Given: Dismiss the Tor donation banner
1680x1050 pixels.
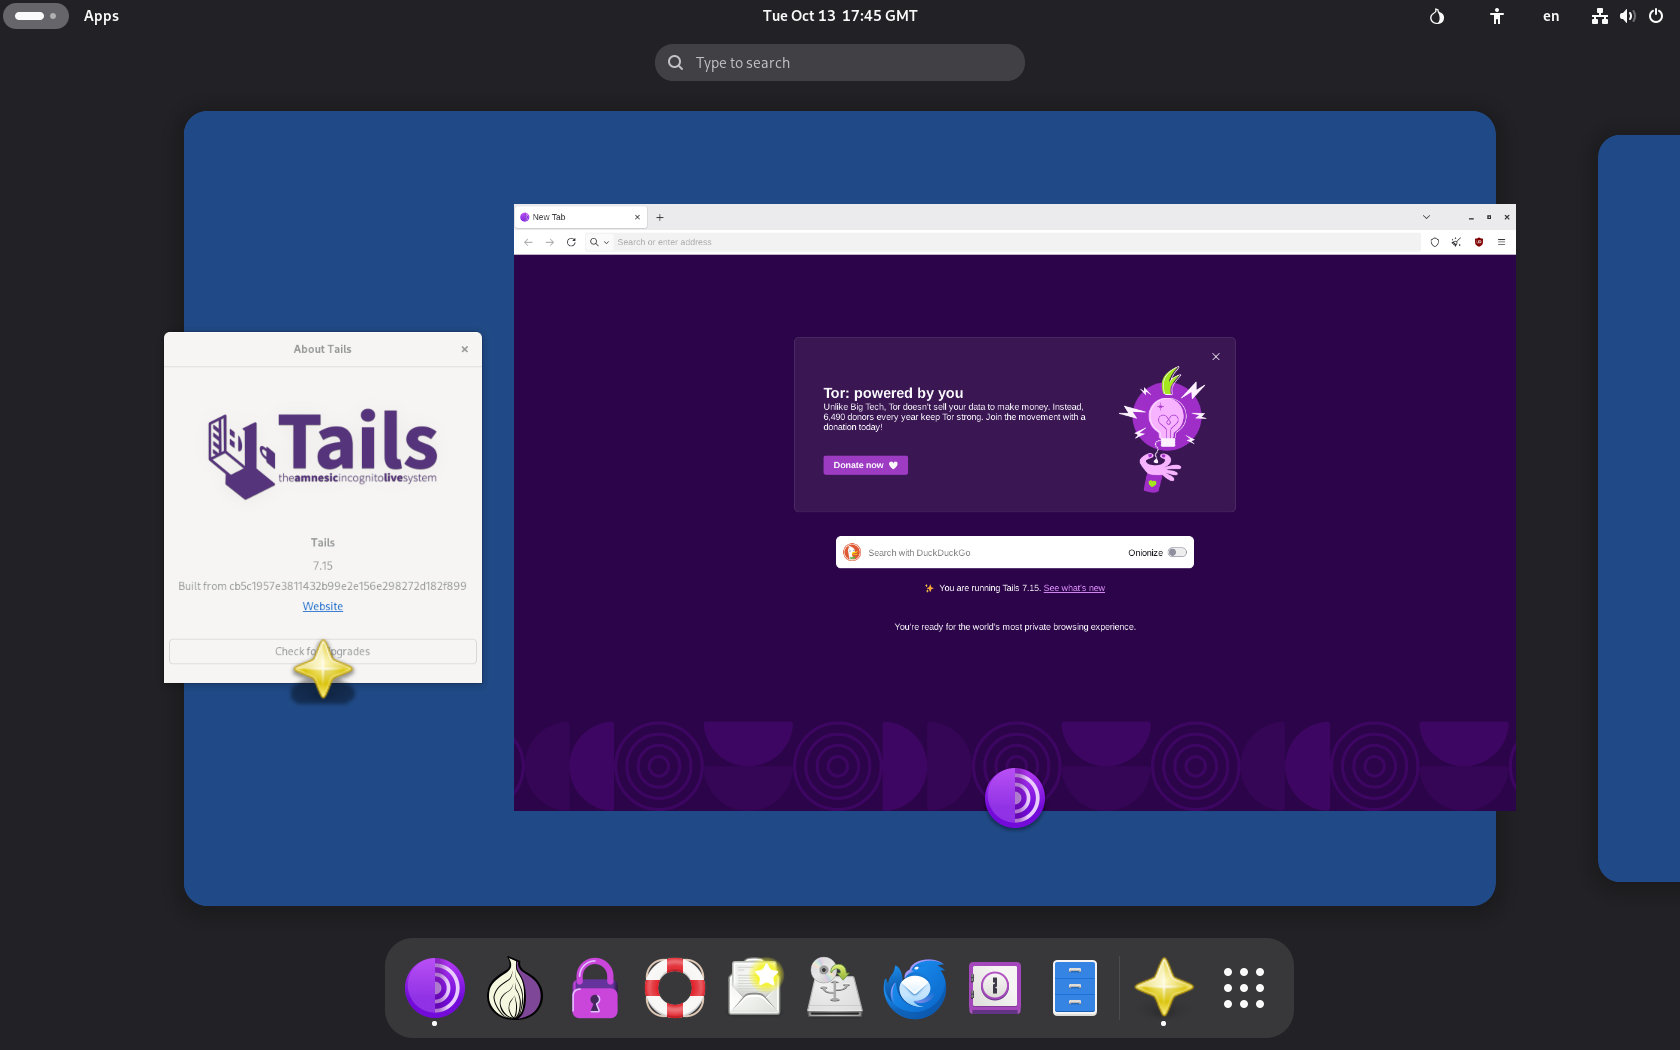Looking at the screenshot, I should (x=1216, y=357).
